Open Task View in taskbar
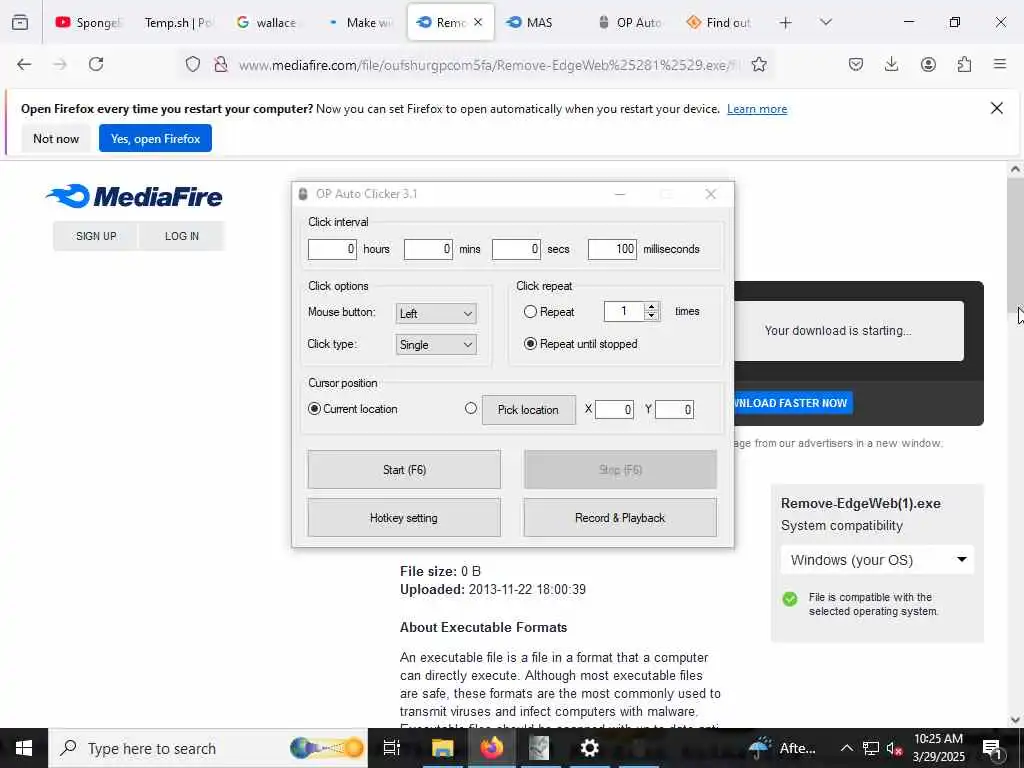 point(391,748)
